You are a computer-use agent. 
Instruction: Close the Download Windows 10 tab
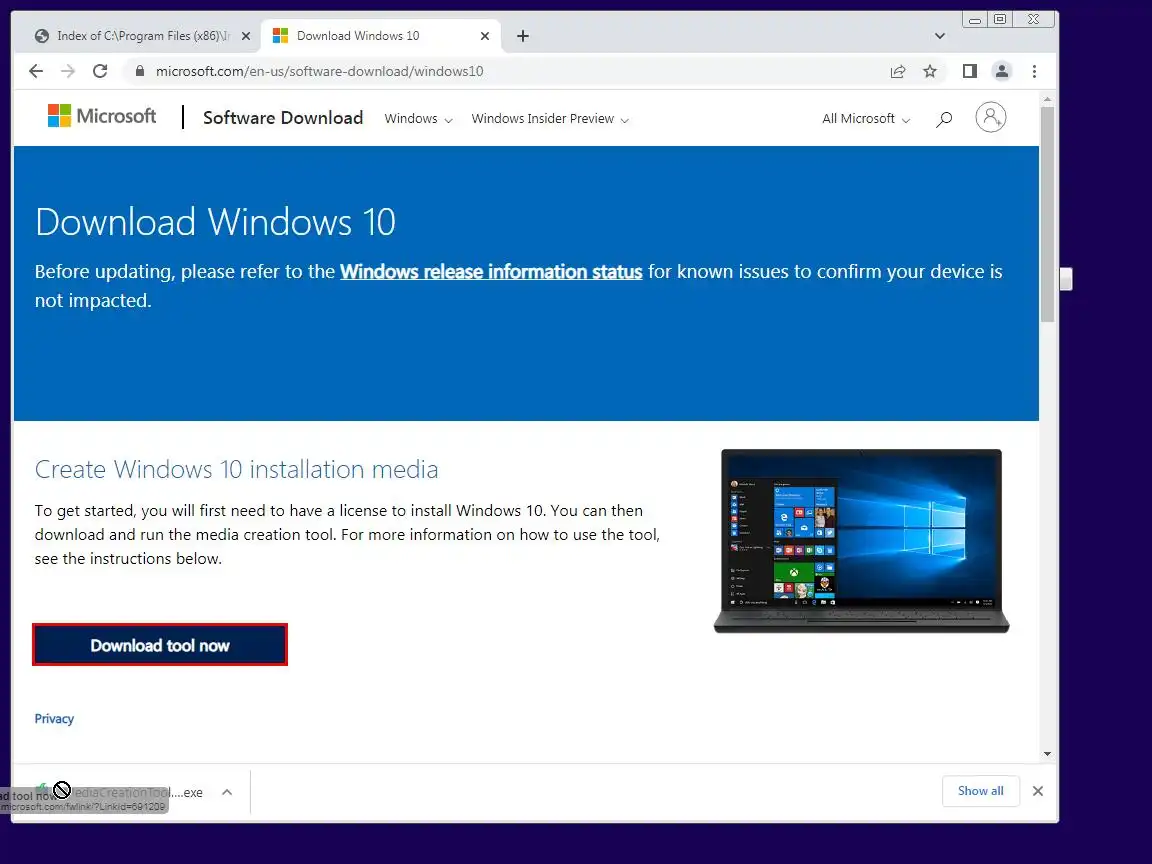pos(485,36)
